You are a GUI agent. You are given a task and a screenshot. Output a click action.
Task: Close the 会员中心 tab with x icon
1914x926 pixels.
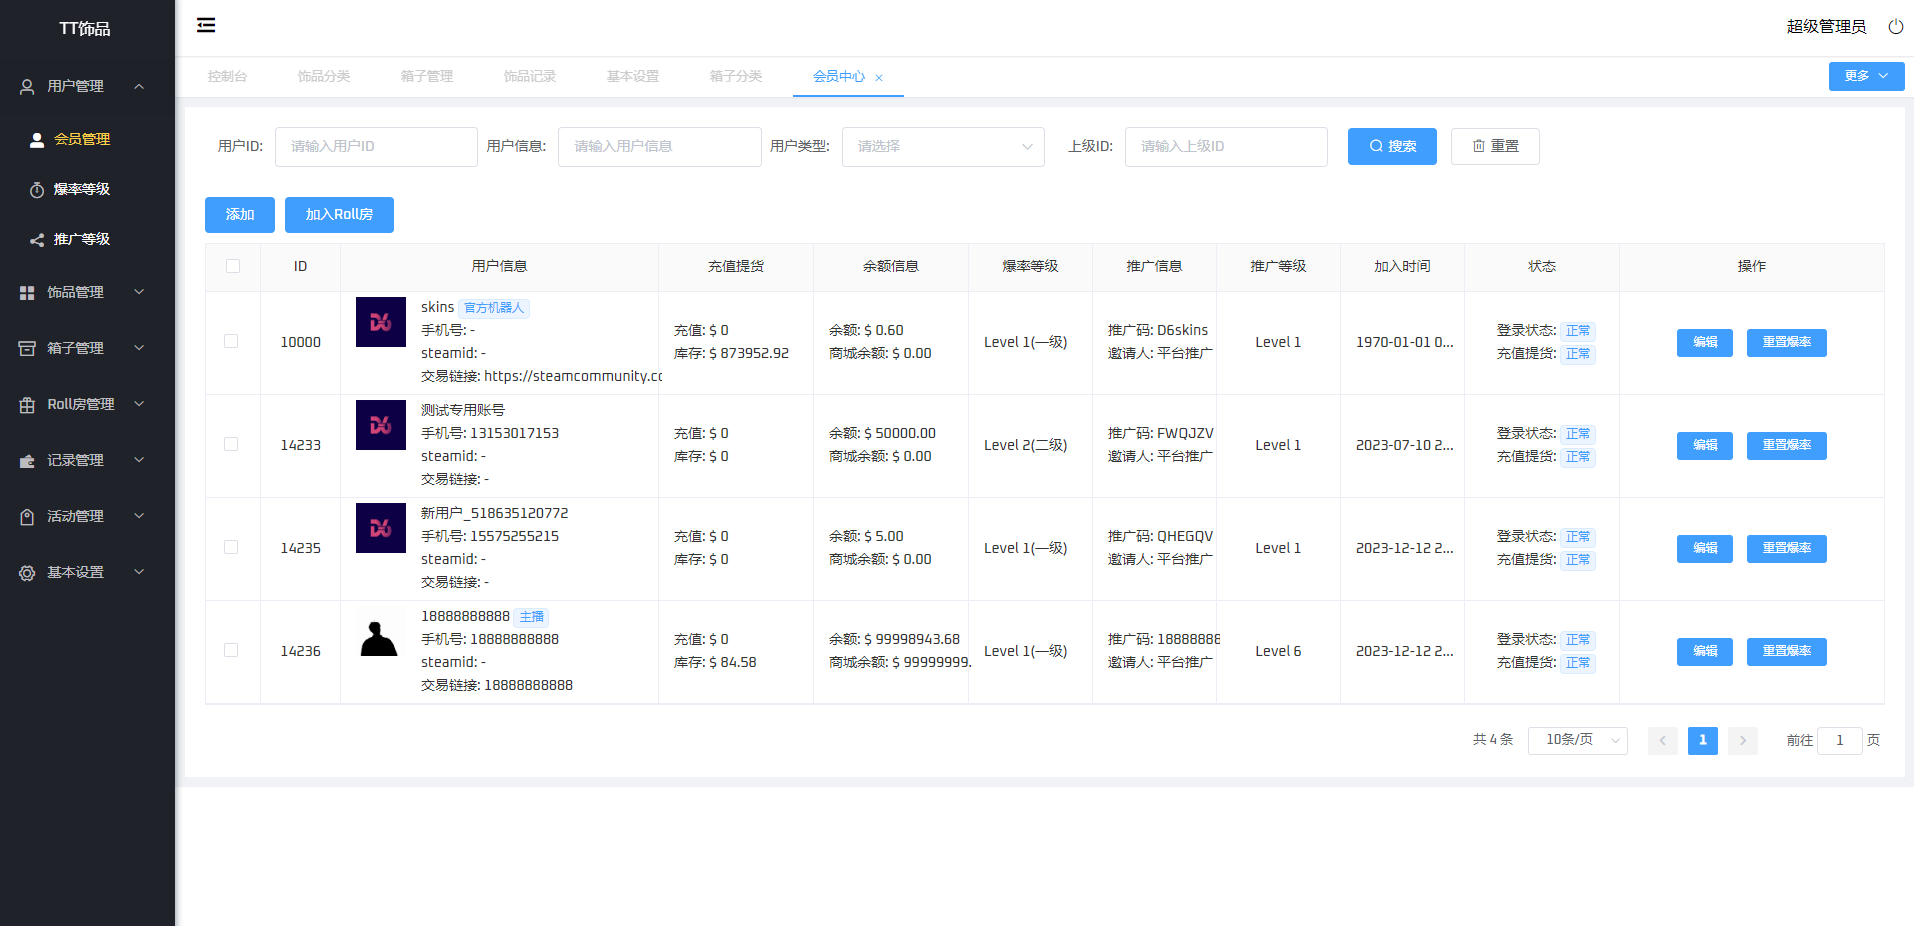879,78
